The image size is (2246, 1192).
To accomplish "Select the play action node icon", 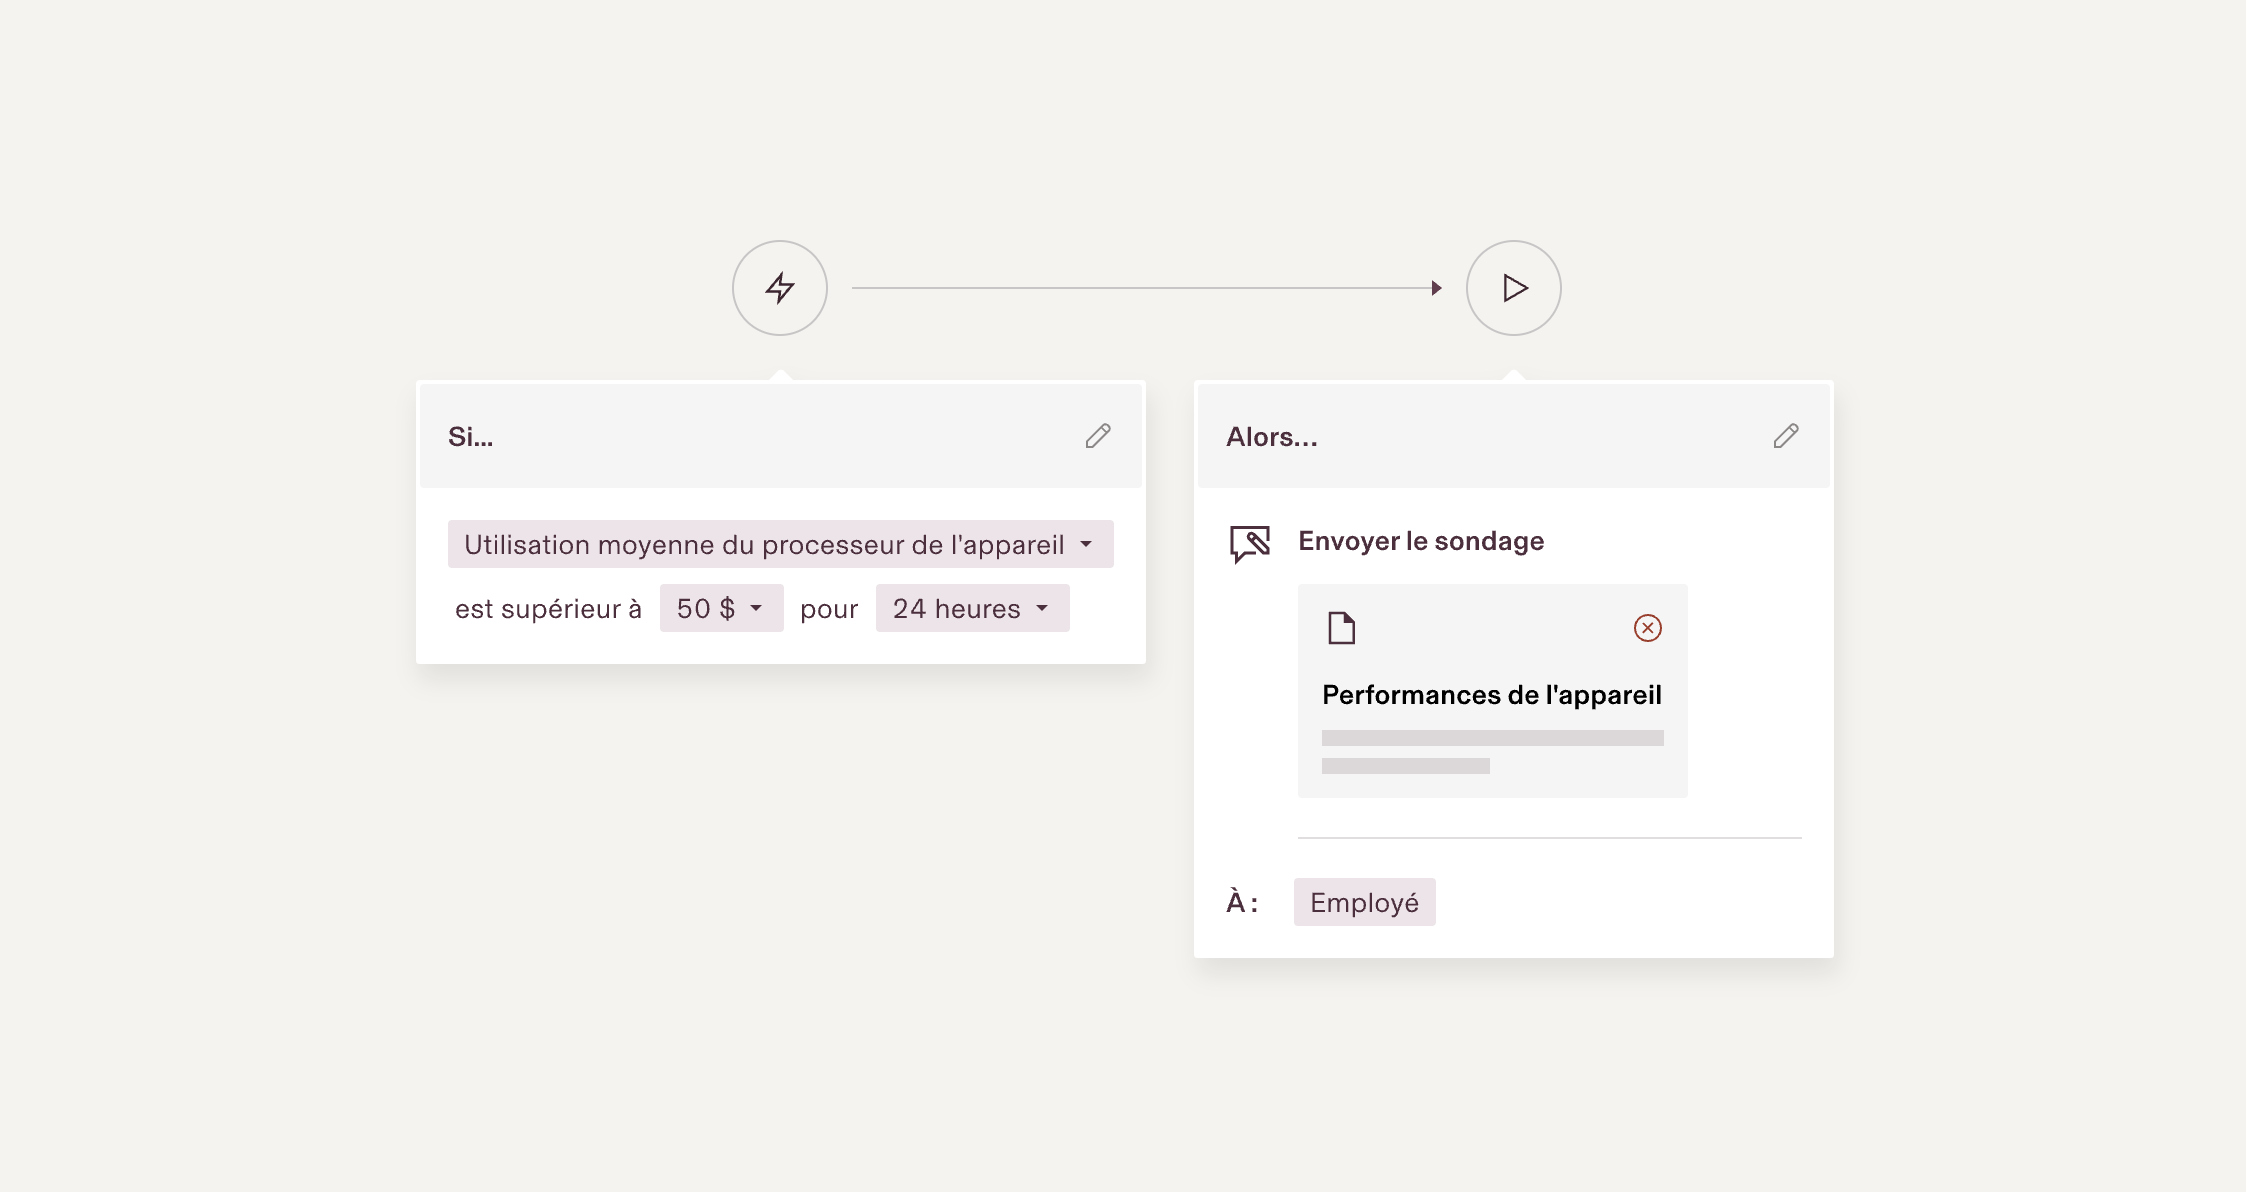I will 1515,288.
